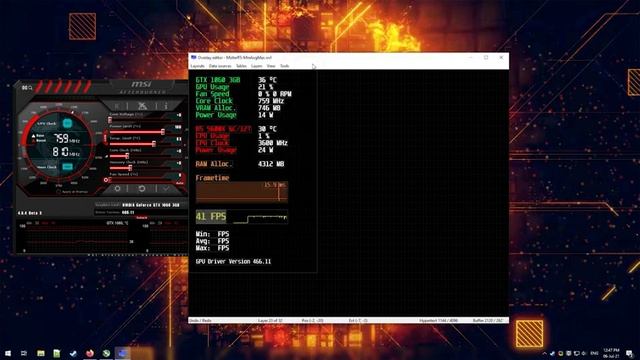The image size is (640, 360).
Task: Open Afterburner settings gear icon
Action: click(x=117, y=189)
